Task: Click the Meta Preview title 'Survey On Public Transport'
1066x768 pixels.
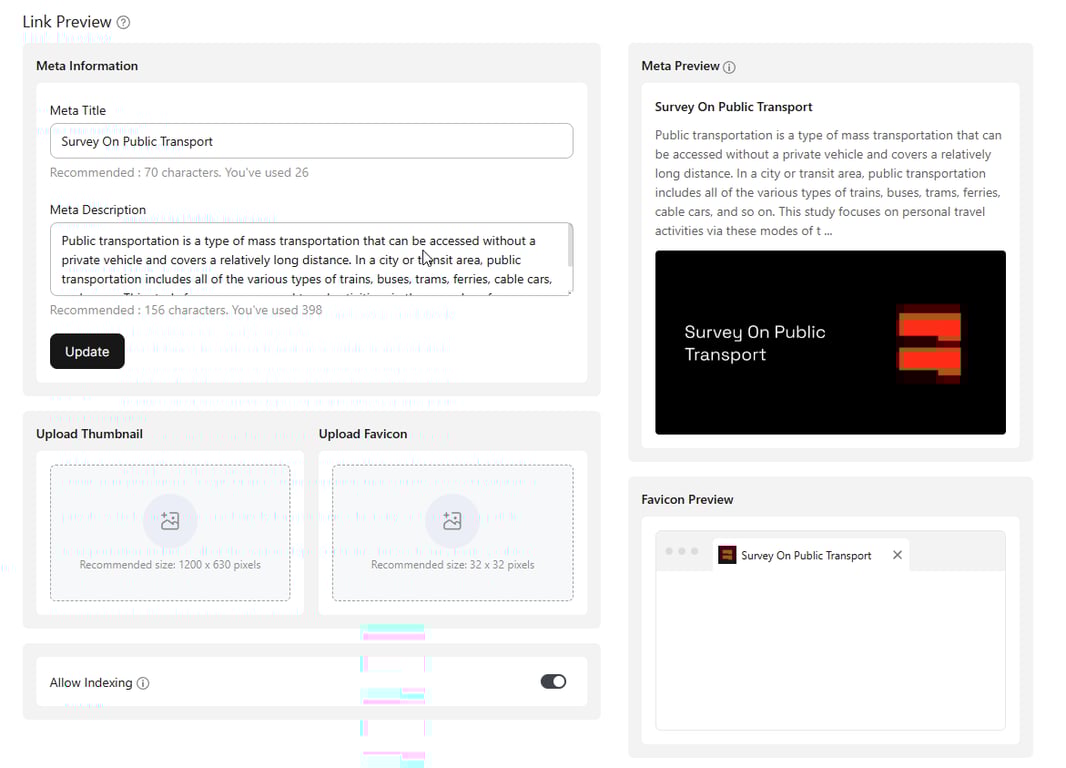Action: click(x=734, y=107)
